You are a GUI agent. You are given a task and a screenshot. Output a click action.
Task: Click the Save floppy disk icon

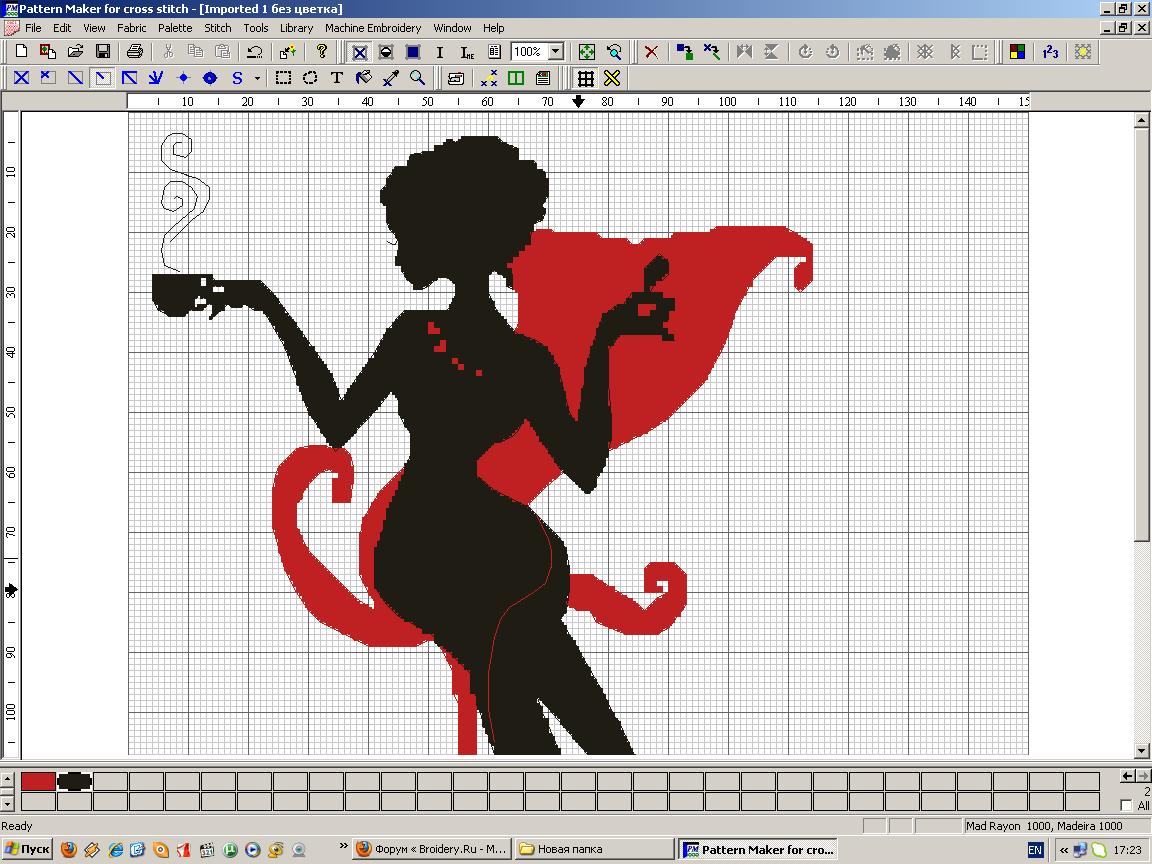(103, 52)
